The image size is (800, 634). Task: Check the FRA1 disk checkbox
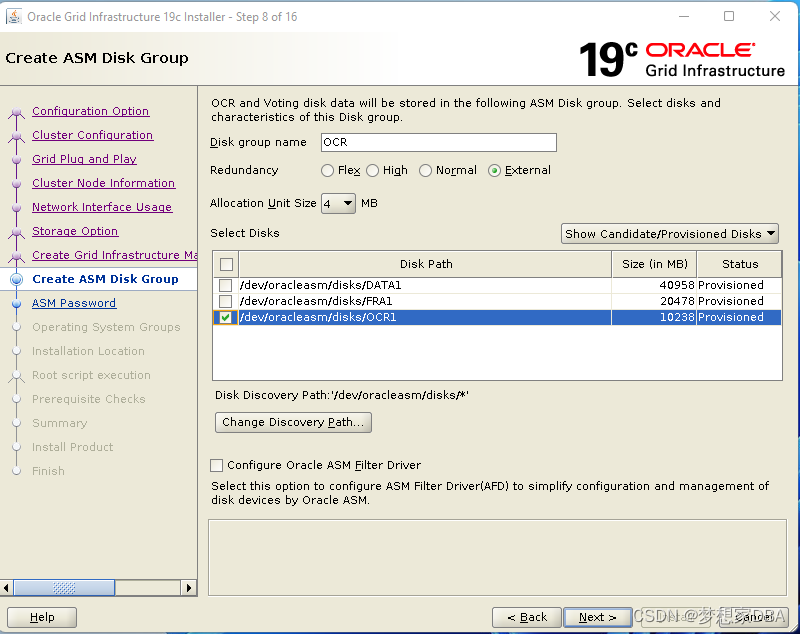point(226,301)
